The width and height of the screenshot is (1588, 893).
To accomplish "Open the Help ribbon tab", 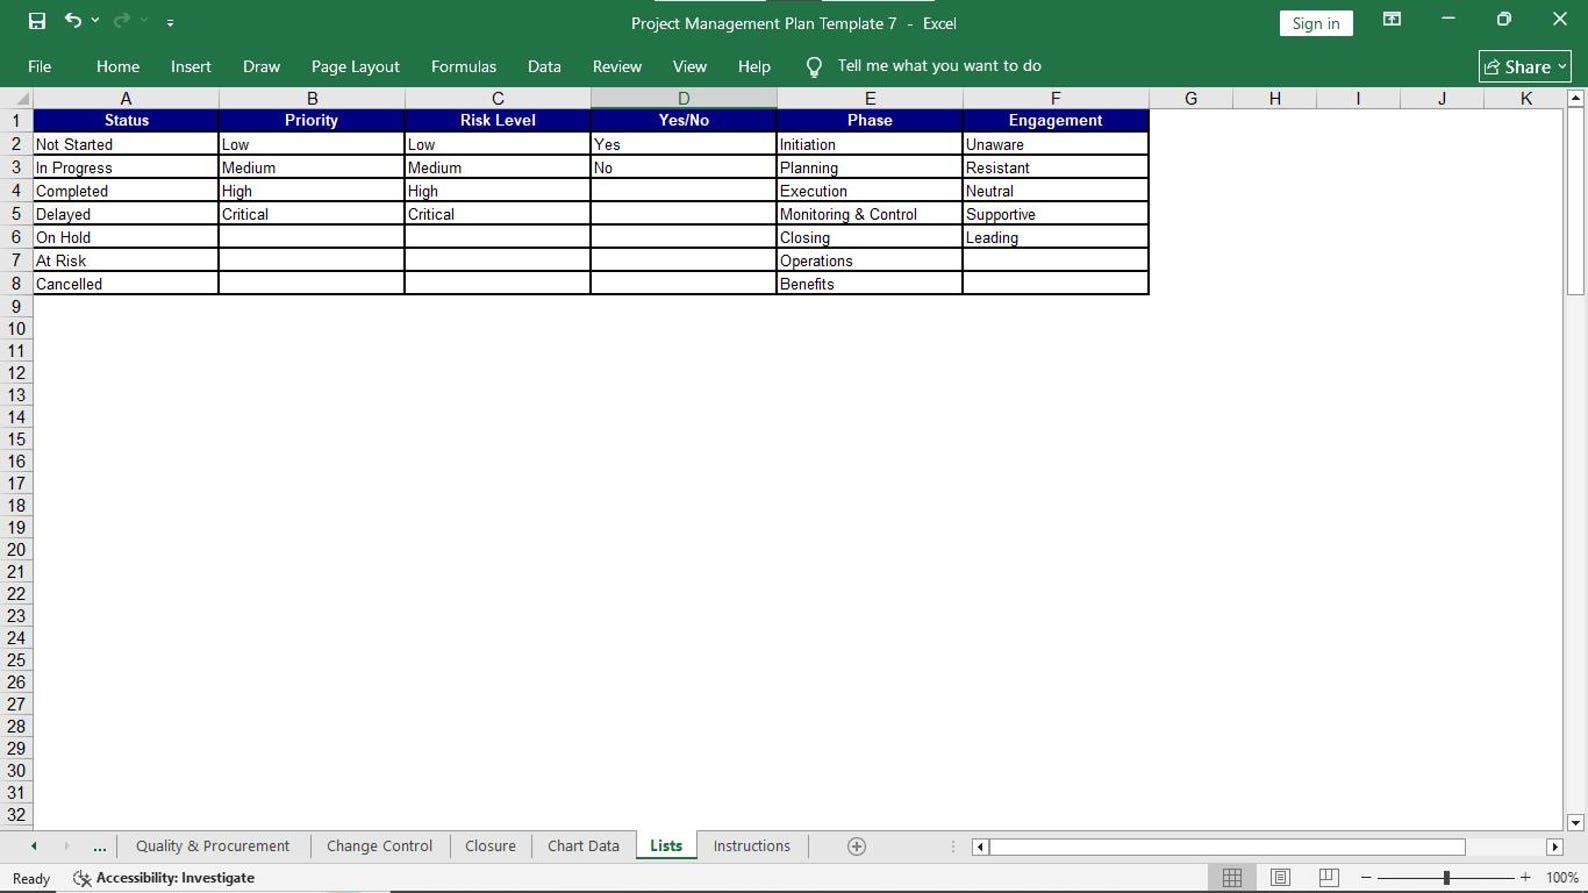I will 754,66.
